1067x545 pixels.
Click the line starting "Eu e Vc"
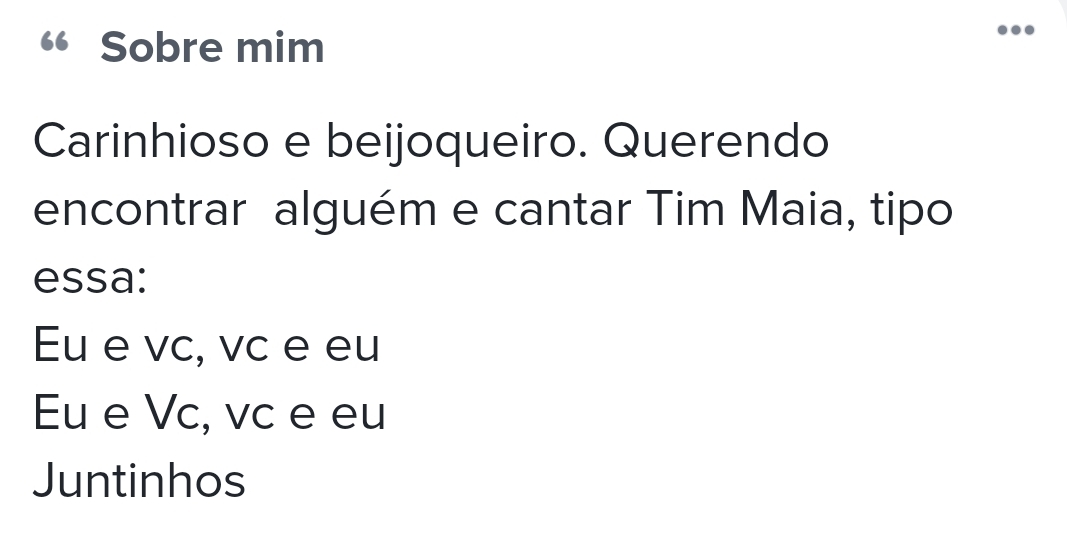(x=209, y=414)
